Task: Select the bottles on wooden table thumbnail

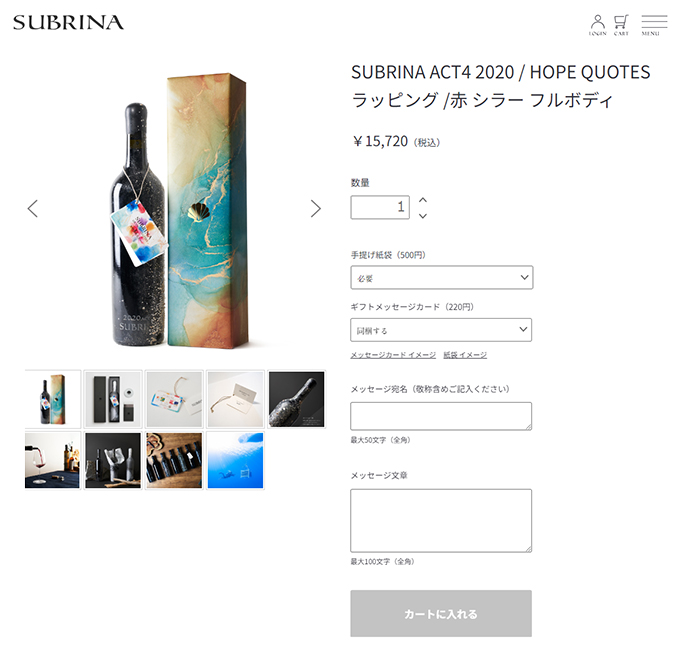Action: (x=174, y=461)
